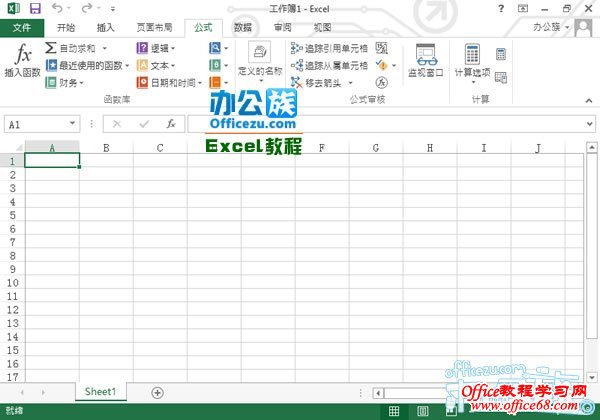Open Ribbon Display Options icon
Screen dimensions: 600x420
[x=523, y=8]
